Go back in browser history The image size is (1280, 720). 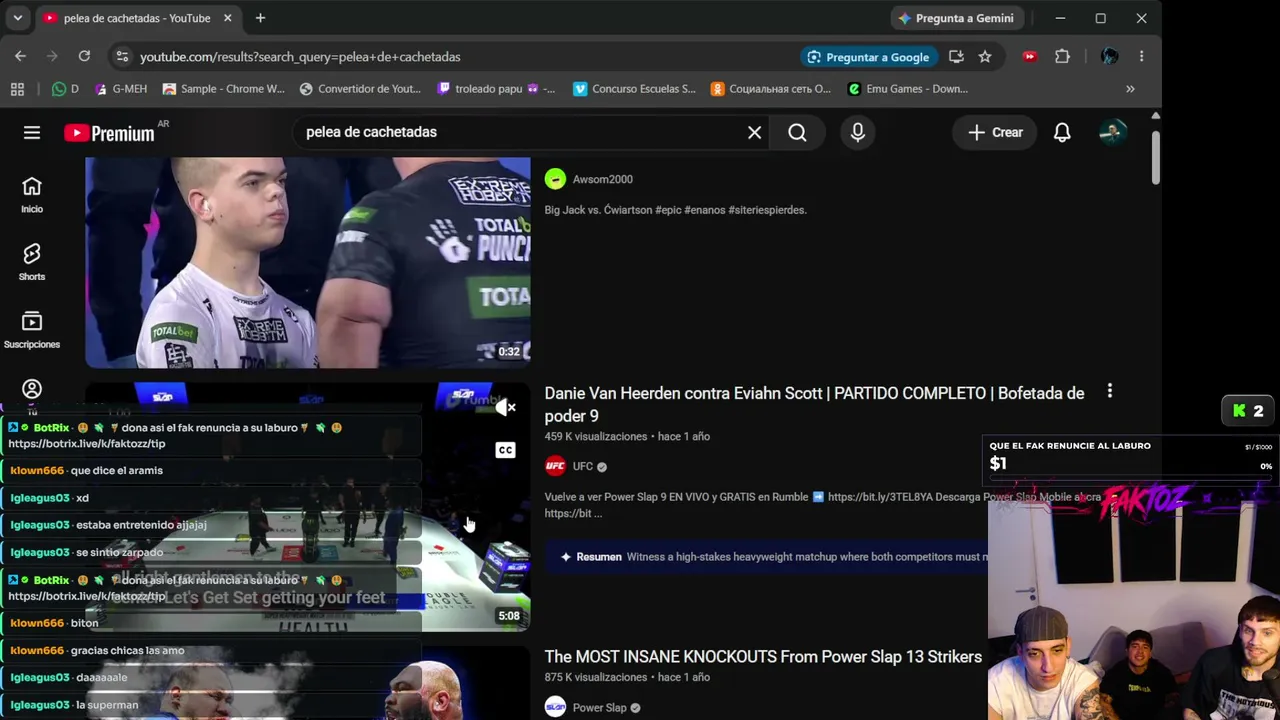(x=20, y=57)
